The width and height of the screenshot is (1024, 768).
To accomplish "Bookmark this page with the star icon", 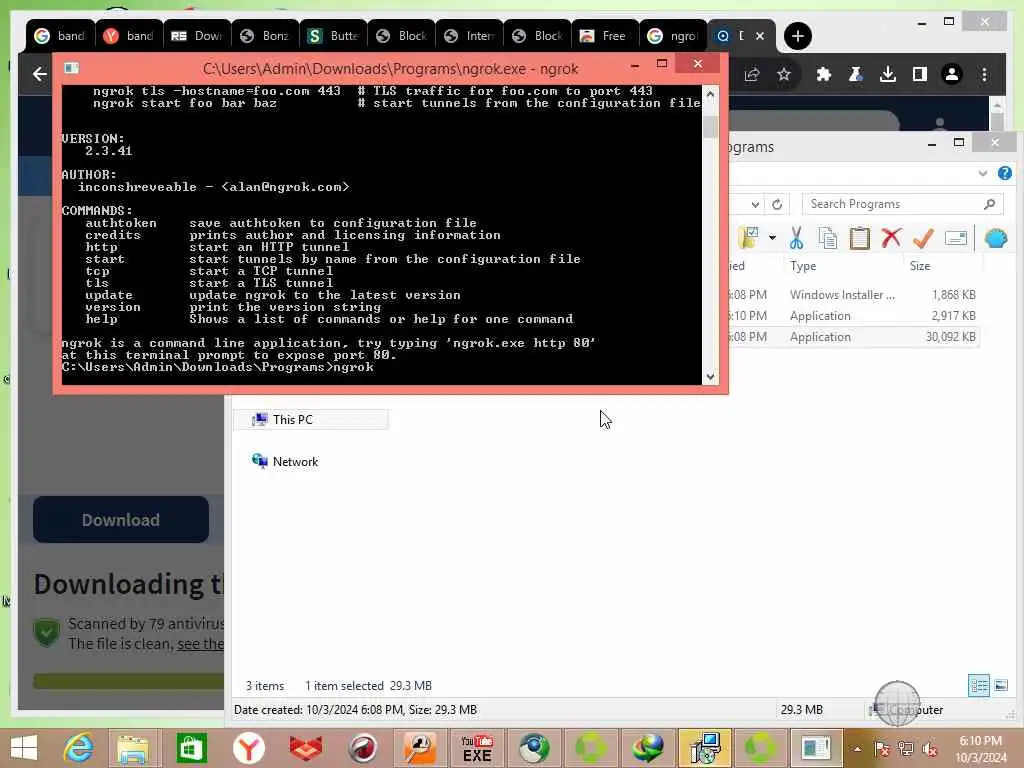I will [784, 74].
